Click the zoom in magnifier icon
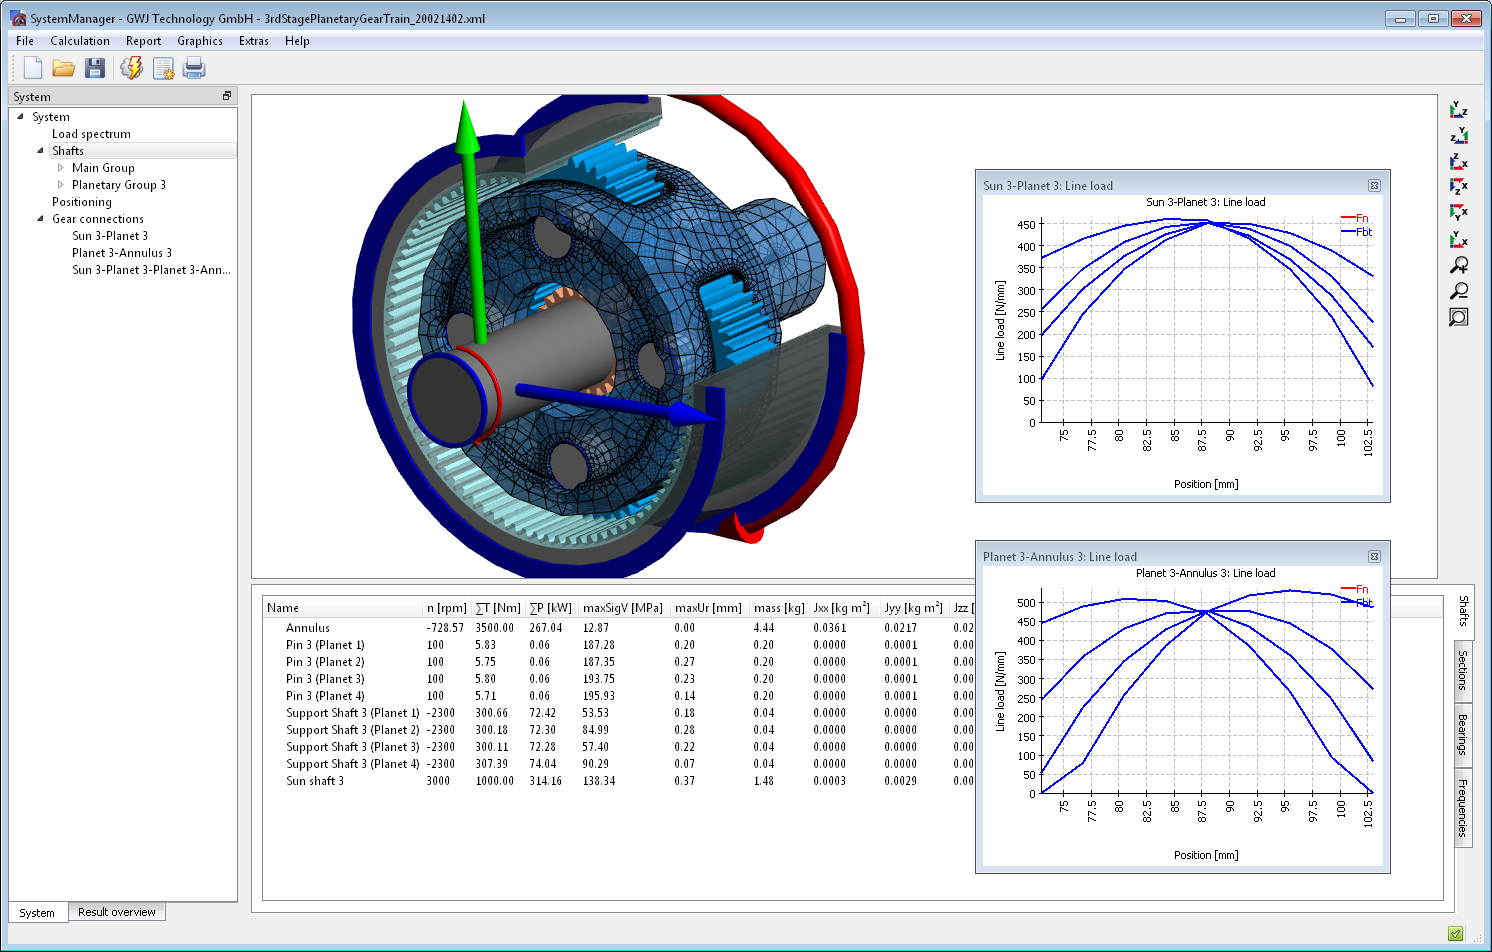Image resolution: width=1492 pixels, height=952 pixels. pos(1459,265)
